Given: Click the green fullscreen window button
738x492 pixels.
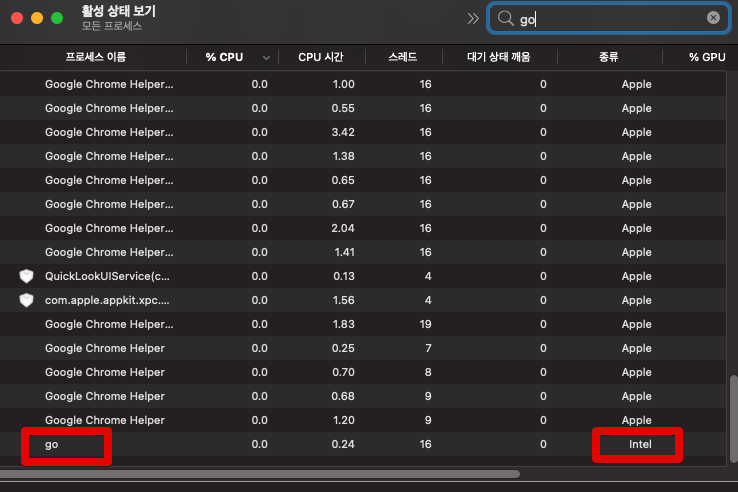Looking at the screenshot, I should tap(57, 18).
